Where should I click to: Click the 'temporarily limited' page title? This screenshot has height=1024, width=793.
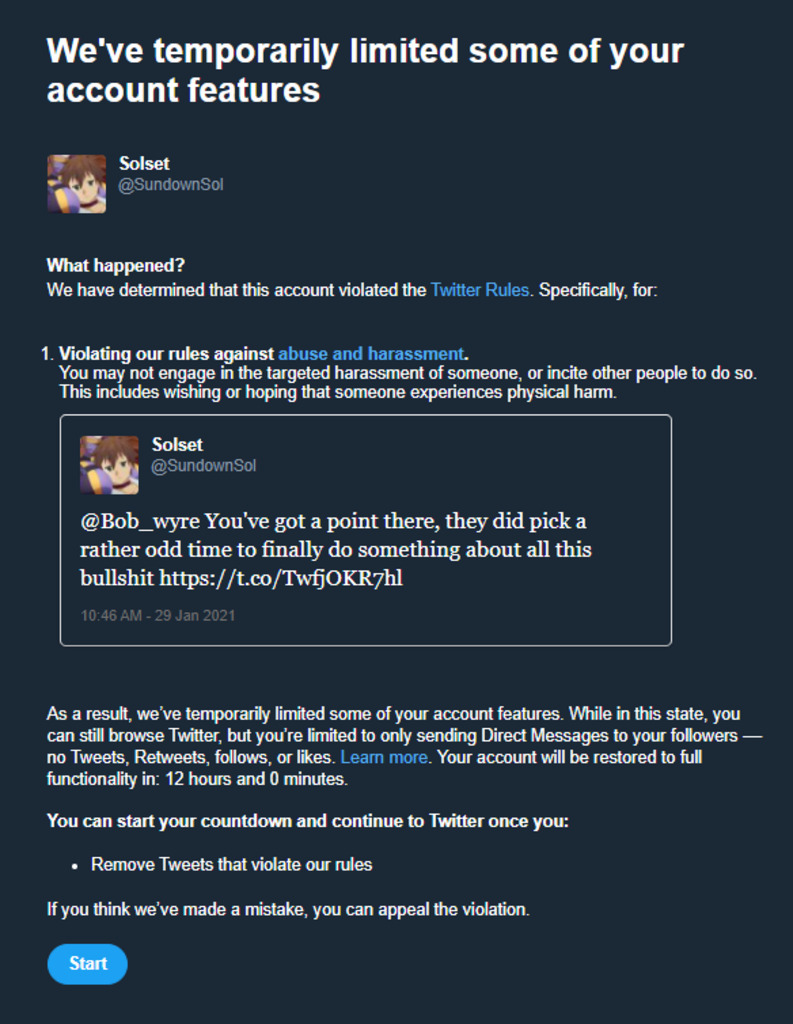pyautogui.click(x=365, y=69)
